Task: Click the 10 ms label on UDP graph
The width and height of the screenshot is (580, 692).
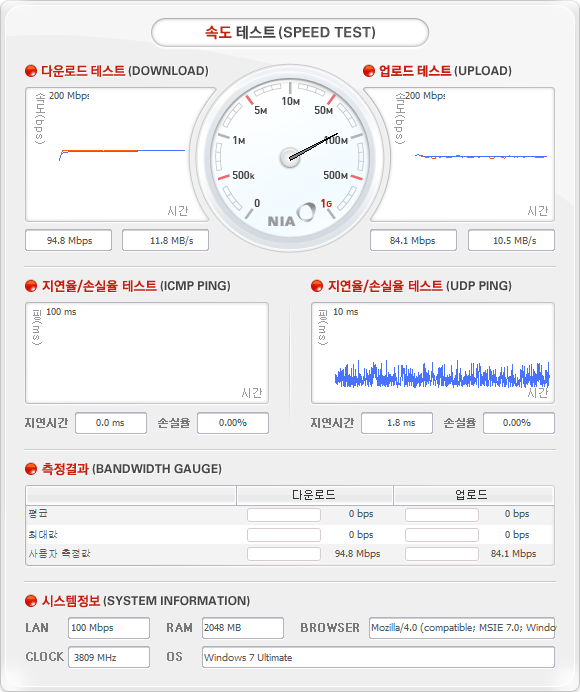Action: coord(346,312)
